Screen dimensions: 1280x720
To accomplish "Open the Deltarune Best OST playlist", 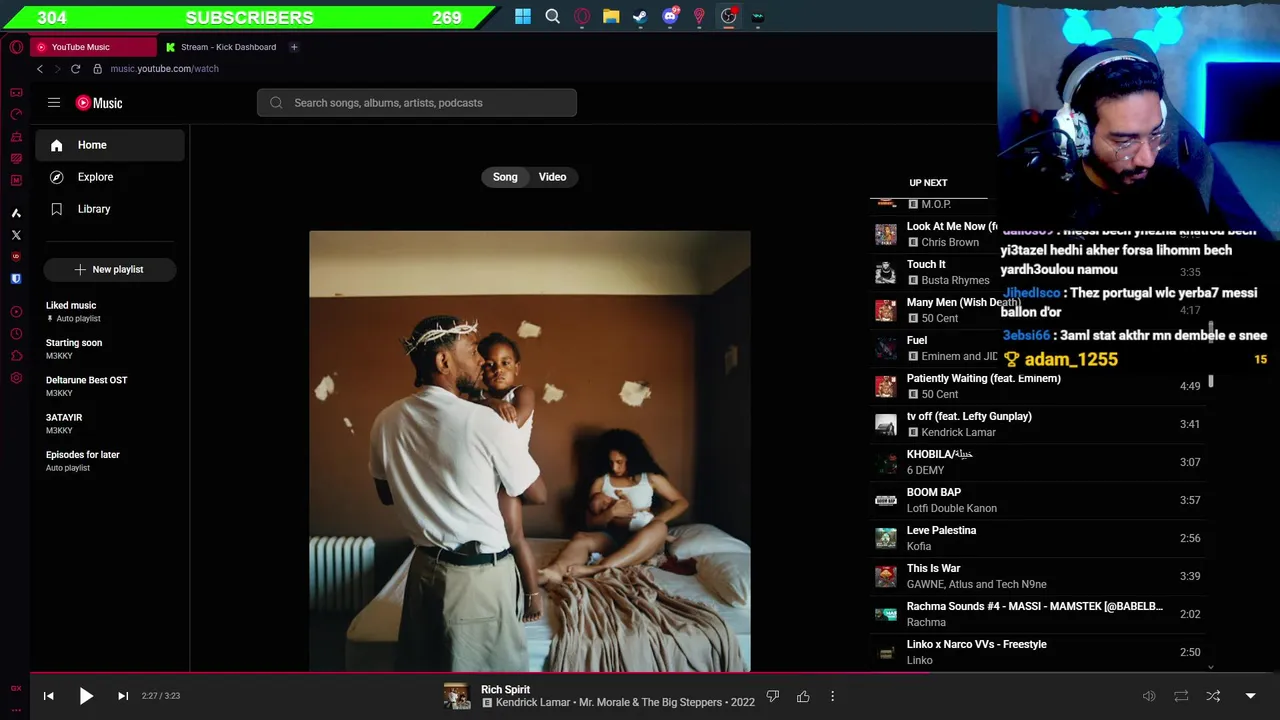I will pyautogui.click(x=110, y=386).
